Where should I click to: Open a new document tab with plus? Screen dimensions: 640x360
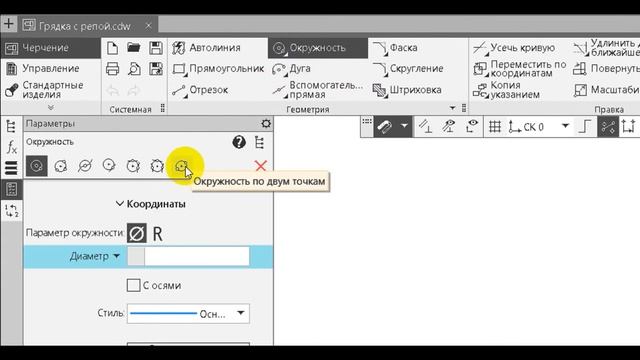click(x=9, y=24)
